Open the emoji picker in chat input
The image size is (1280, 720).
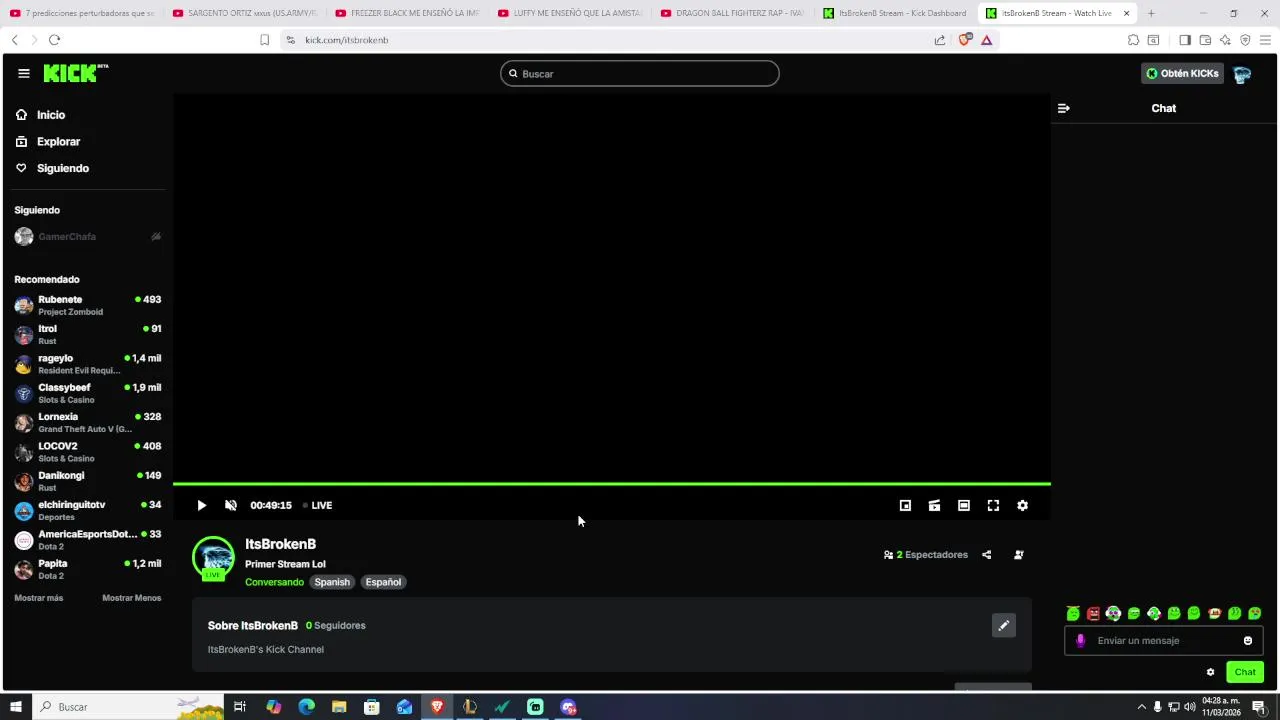click(1248, 641)
